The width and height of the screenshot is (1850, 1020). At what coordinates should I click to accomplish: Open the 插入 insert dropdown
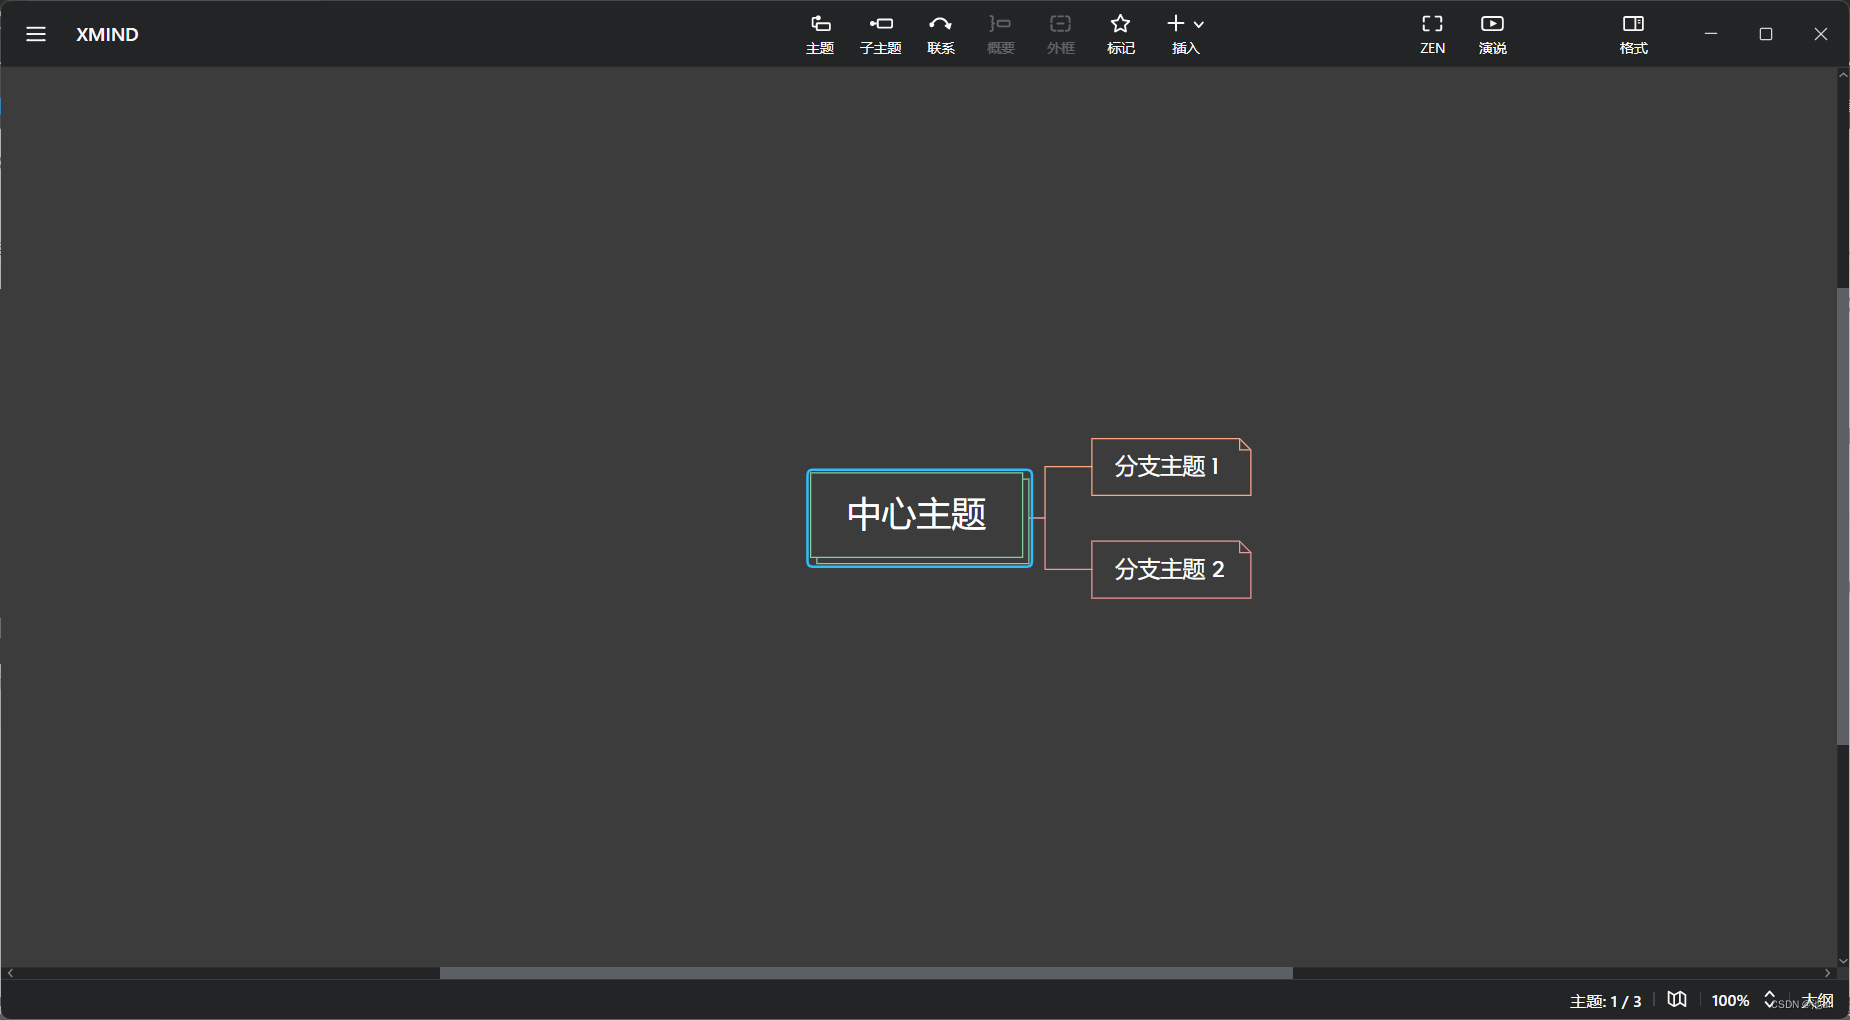point(1185,34)
